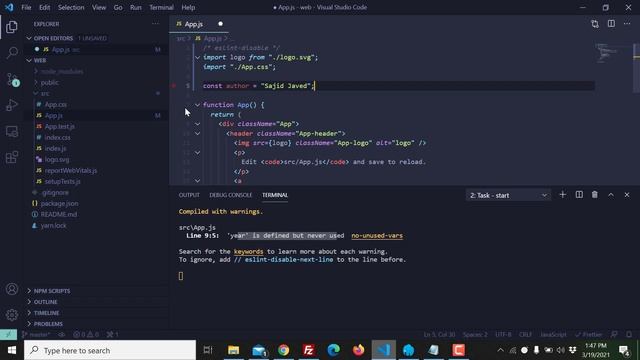
Task: Close the terminal panel
Action: pos(627,195)
